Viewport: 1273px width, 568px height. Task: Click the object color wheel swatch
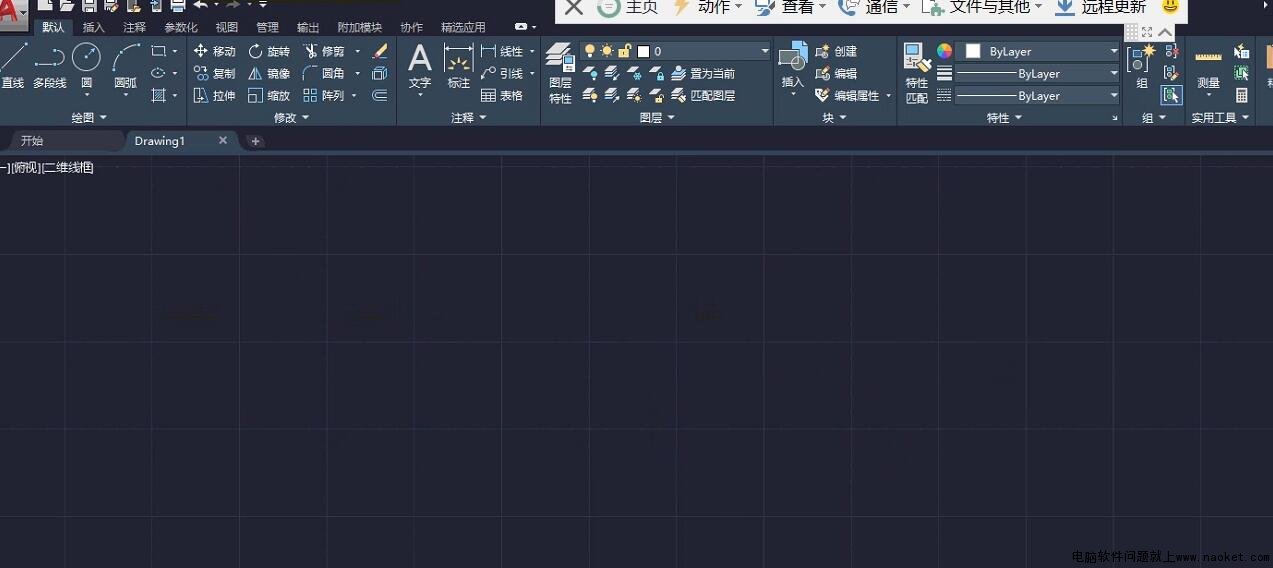click(x=944, y=51)
